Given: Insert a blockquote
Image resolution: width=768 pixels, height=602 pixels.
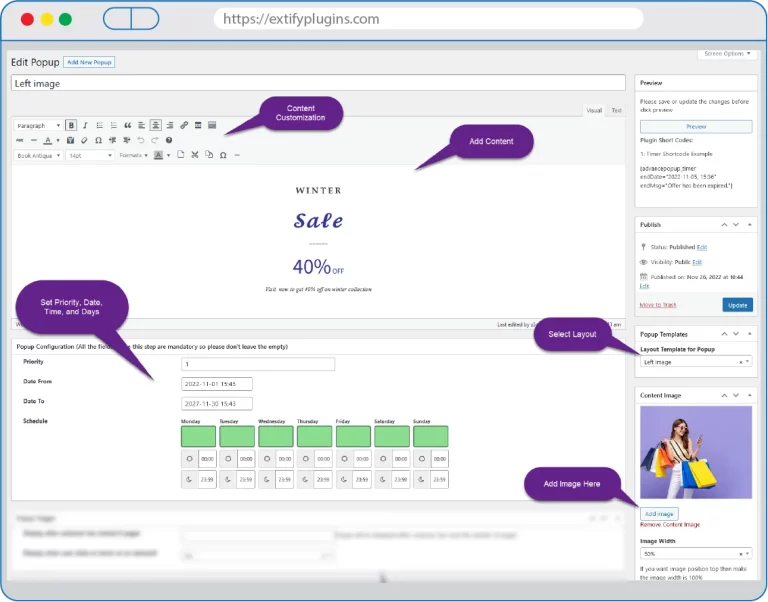Looking at the screenshot, I should [x=127, y=125].
